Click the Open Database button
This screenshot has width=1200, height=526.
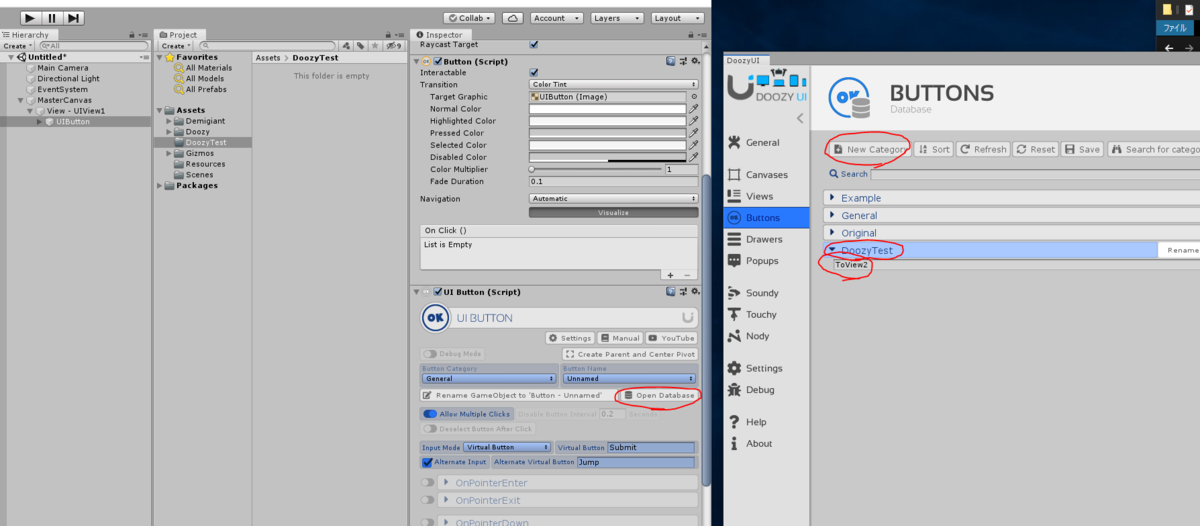(x=658, y=395)
